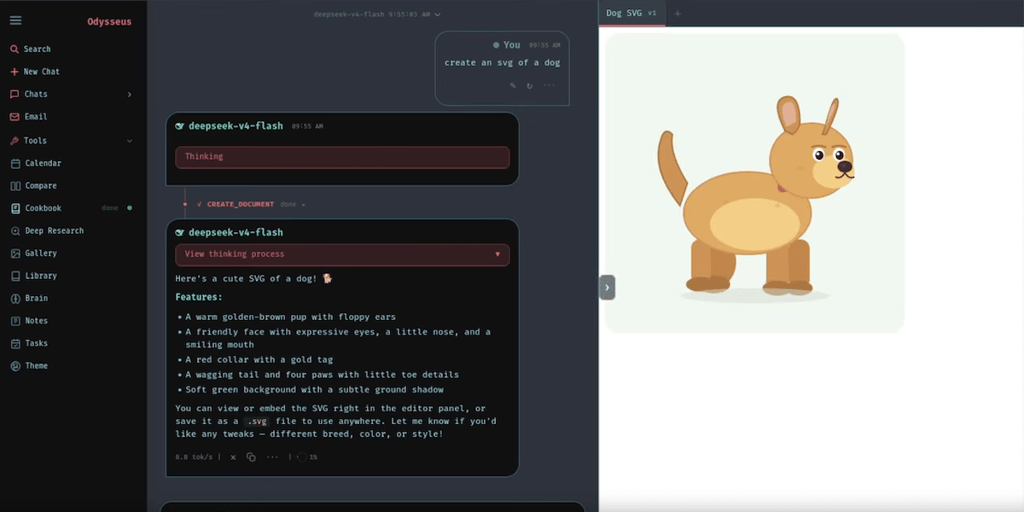Click the .svg inline code text
1024x512 pixels.
[x=256, y=422]
